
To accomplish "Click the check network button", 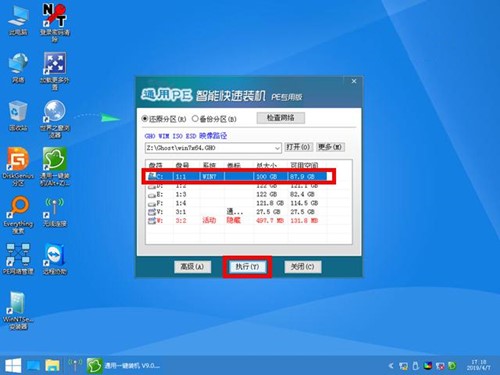I will pyautogui.click(x=281, y=118).
